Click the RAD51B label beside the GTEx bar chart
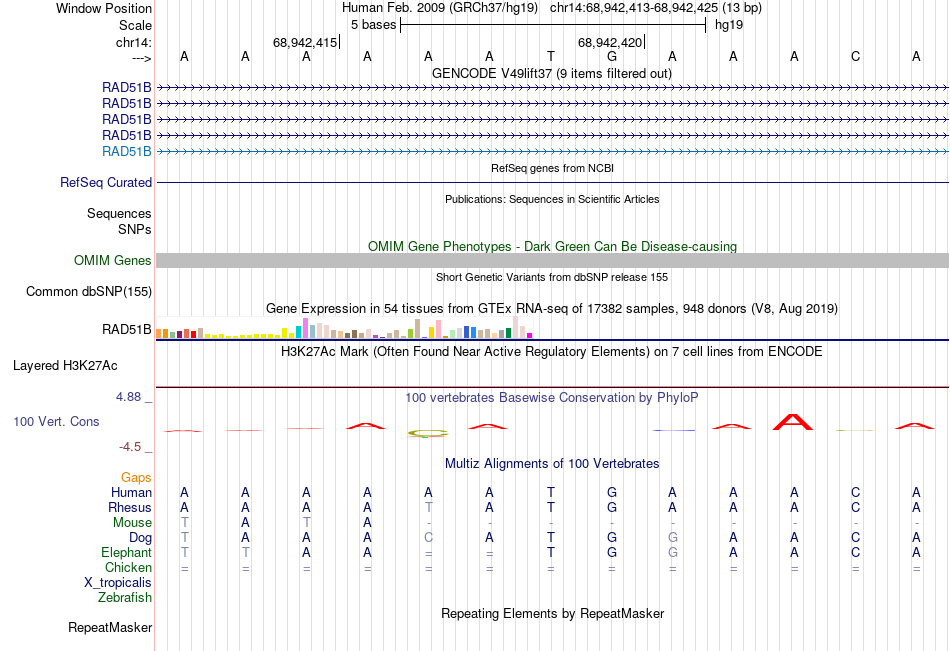The width and height of the screenshot is (950, 651). [x=127, y=329]
